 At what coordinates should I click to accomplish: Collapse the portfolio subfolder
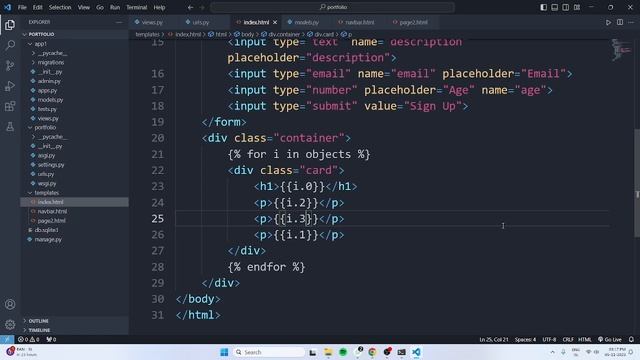pos(75,127)
